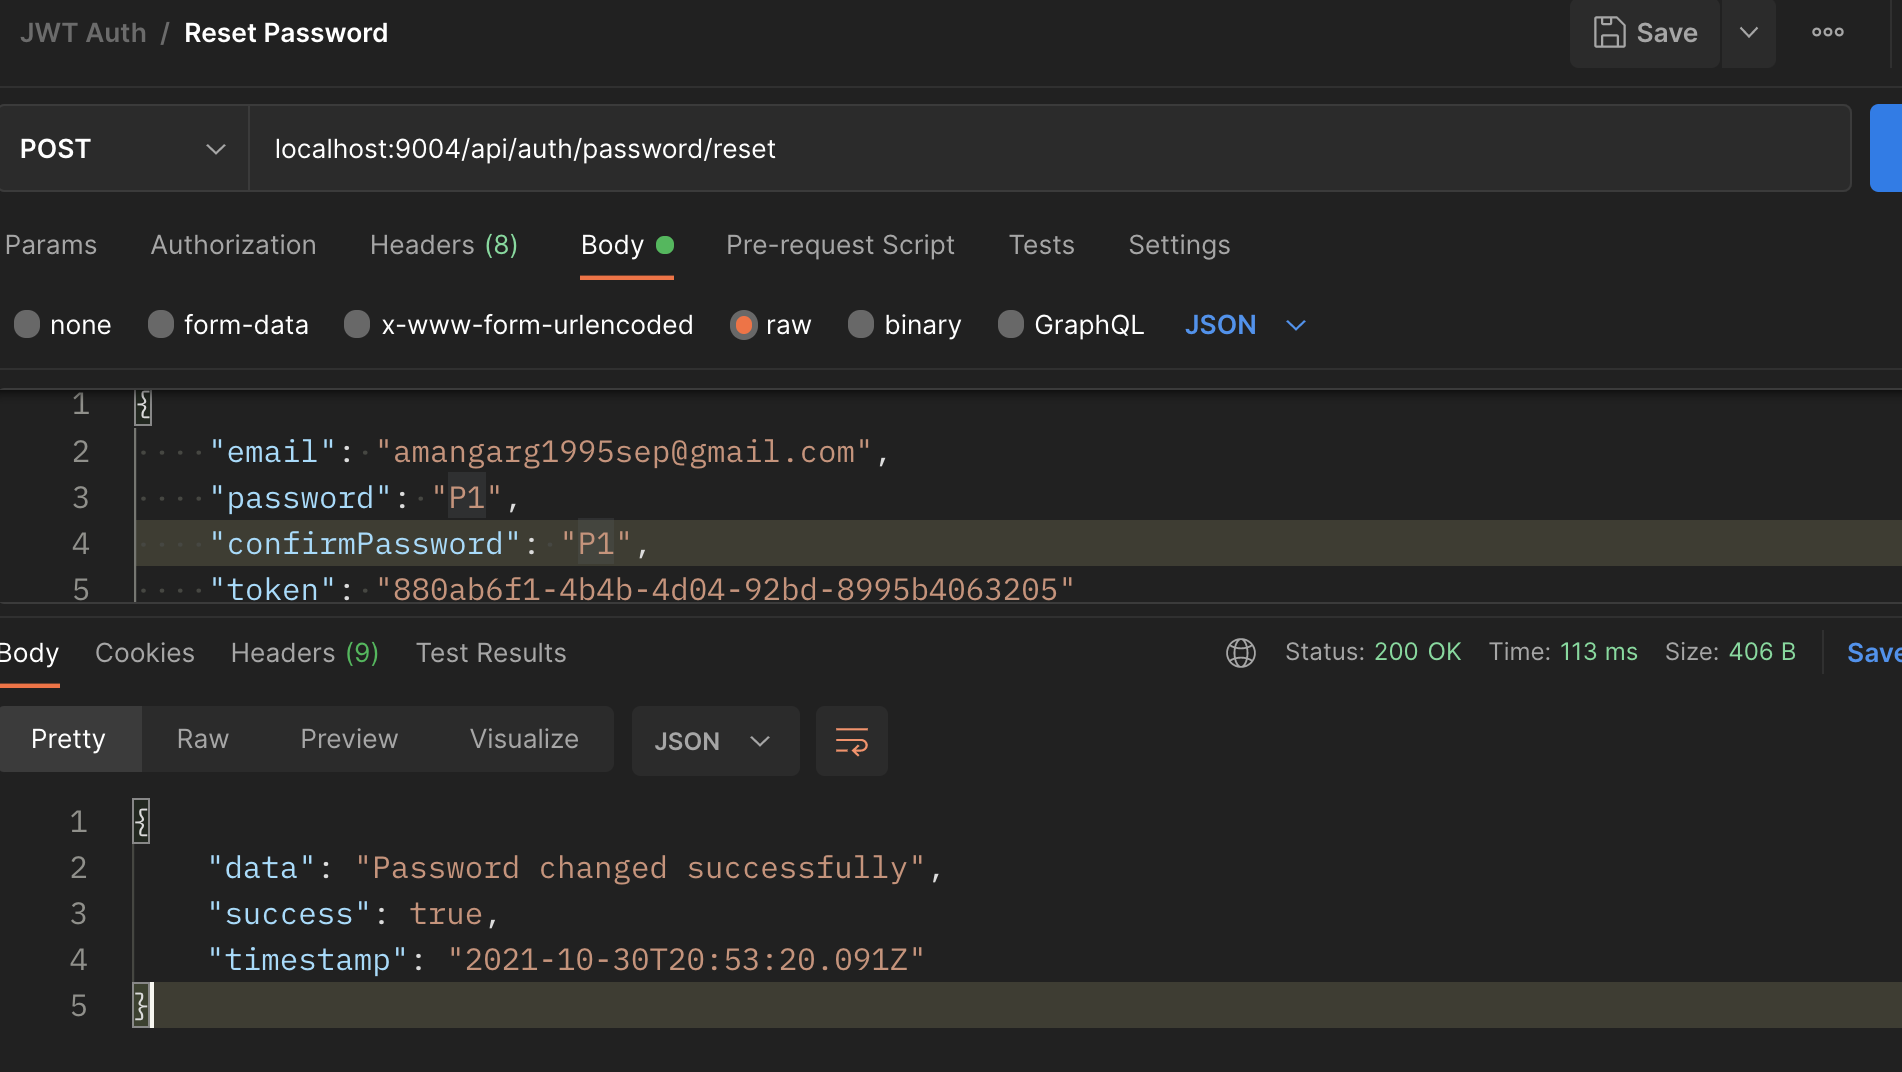
Task: Click the "password" line in request body
Action: [364, 498]
